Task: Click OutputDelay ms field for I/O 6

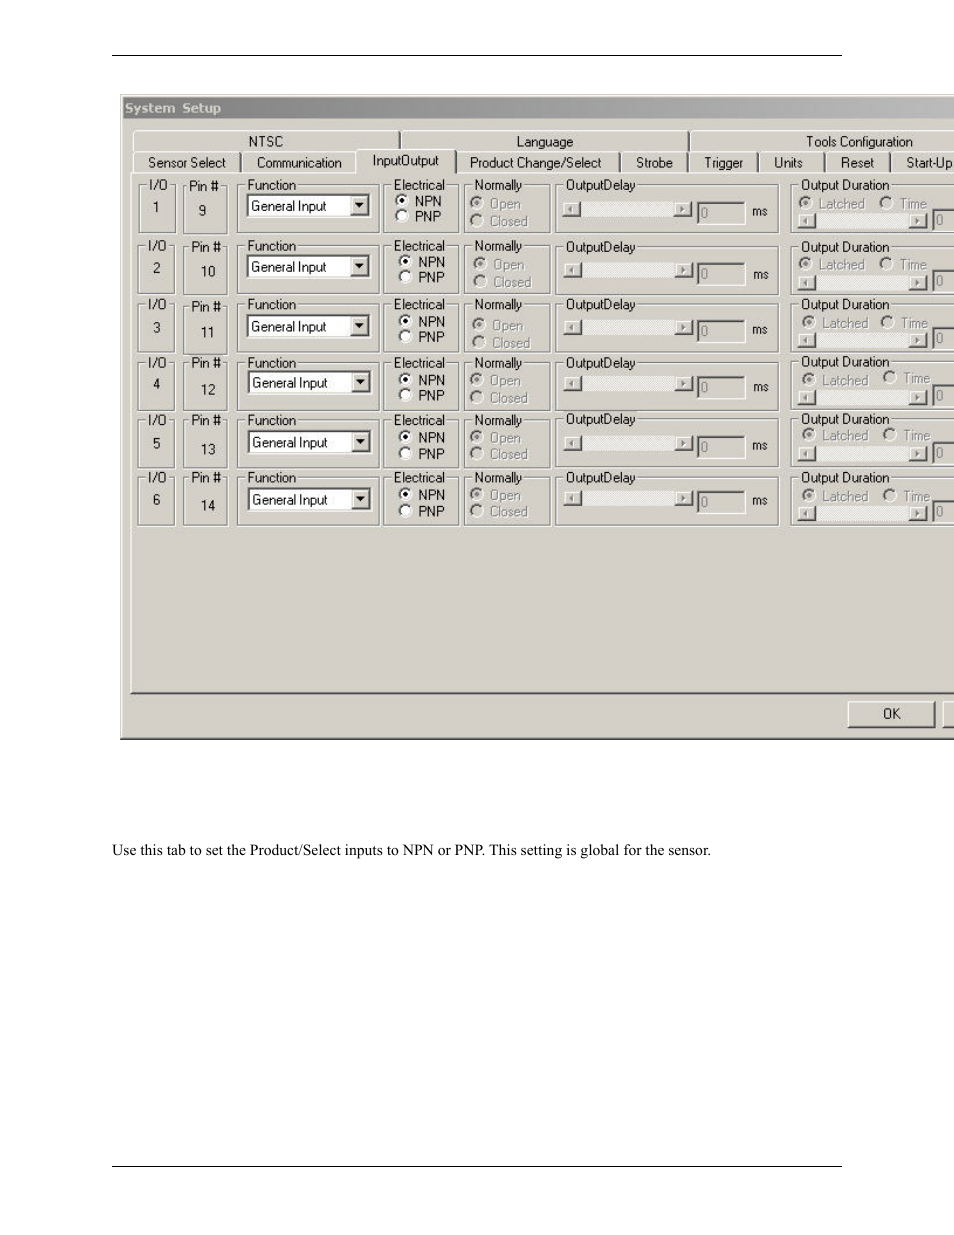Action: click(721, 501)
